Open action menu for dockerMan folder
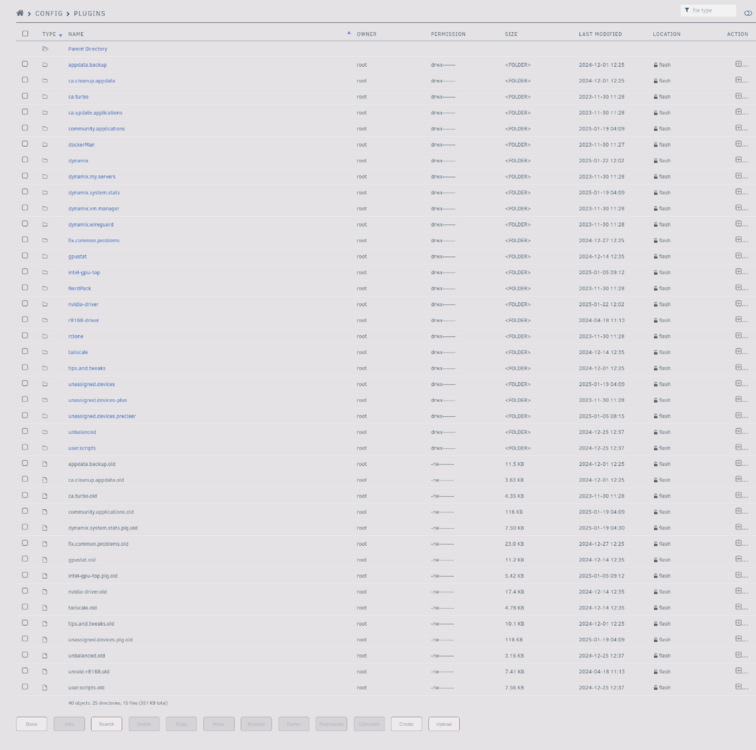This screenshot has width=756, height=750. tap(741, 144)
